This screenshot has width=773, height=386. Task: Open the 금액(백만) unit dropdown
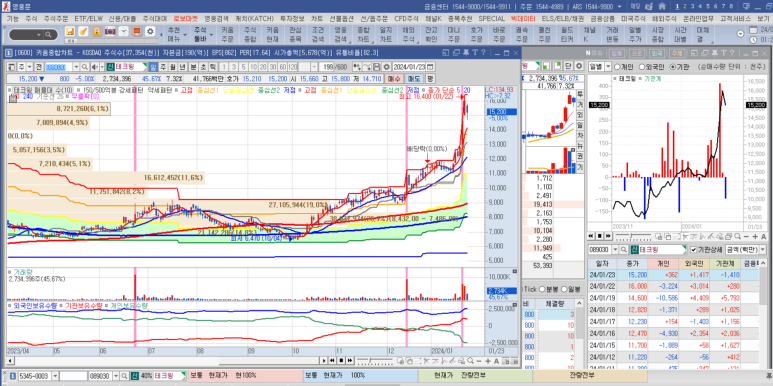pyautogui.click(x=764, y=250)
